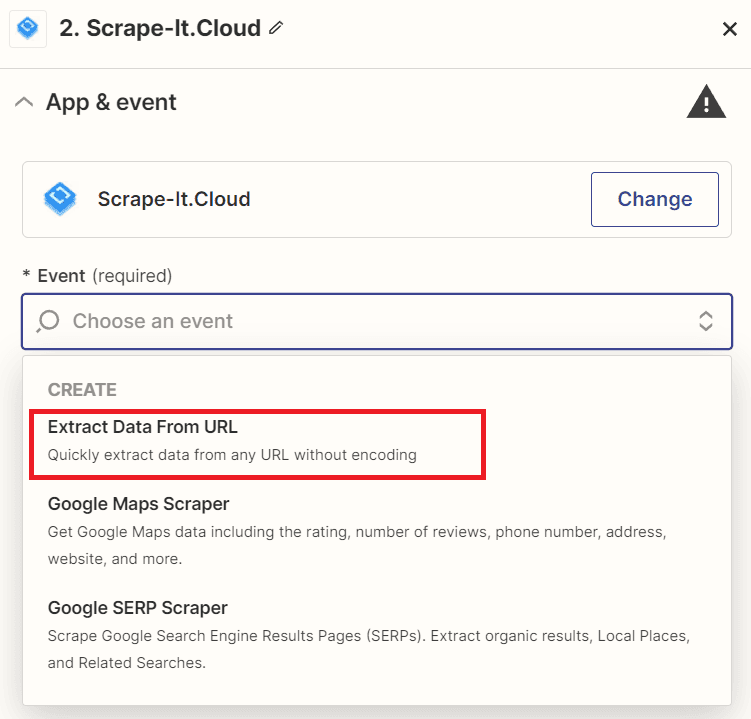Screen dimensions: 751x719
Task: Click the warning triangle icon
Action: 706,102
